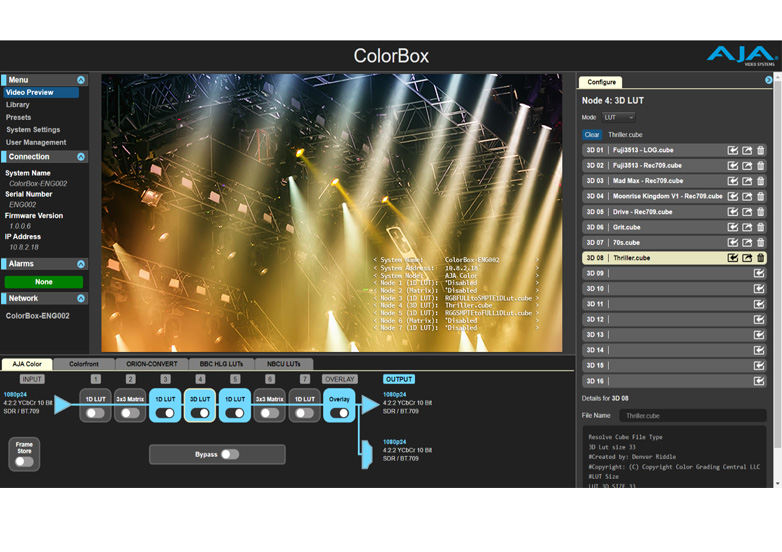Export the 3D 08 Thriller.cube LUT
Viewport: 782px width, 552px height.
pos(747,258)
